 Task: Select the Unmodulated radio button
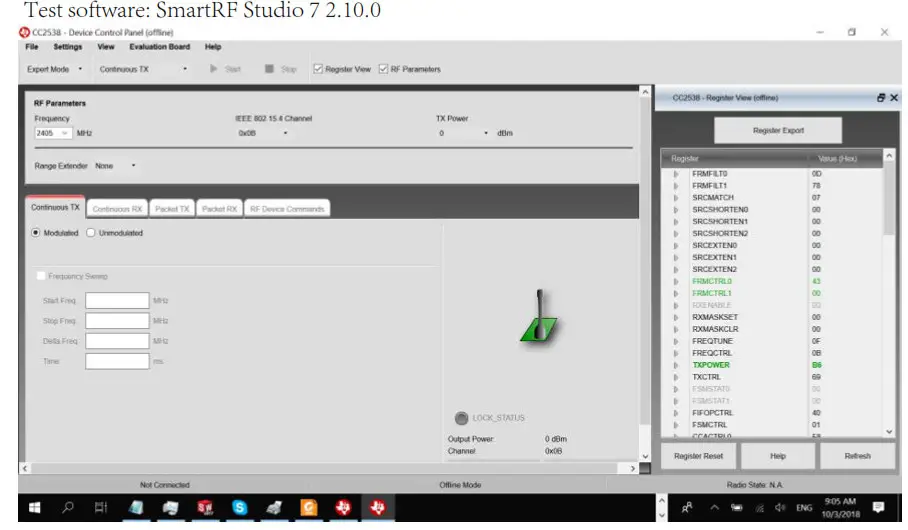point(91,233)
